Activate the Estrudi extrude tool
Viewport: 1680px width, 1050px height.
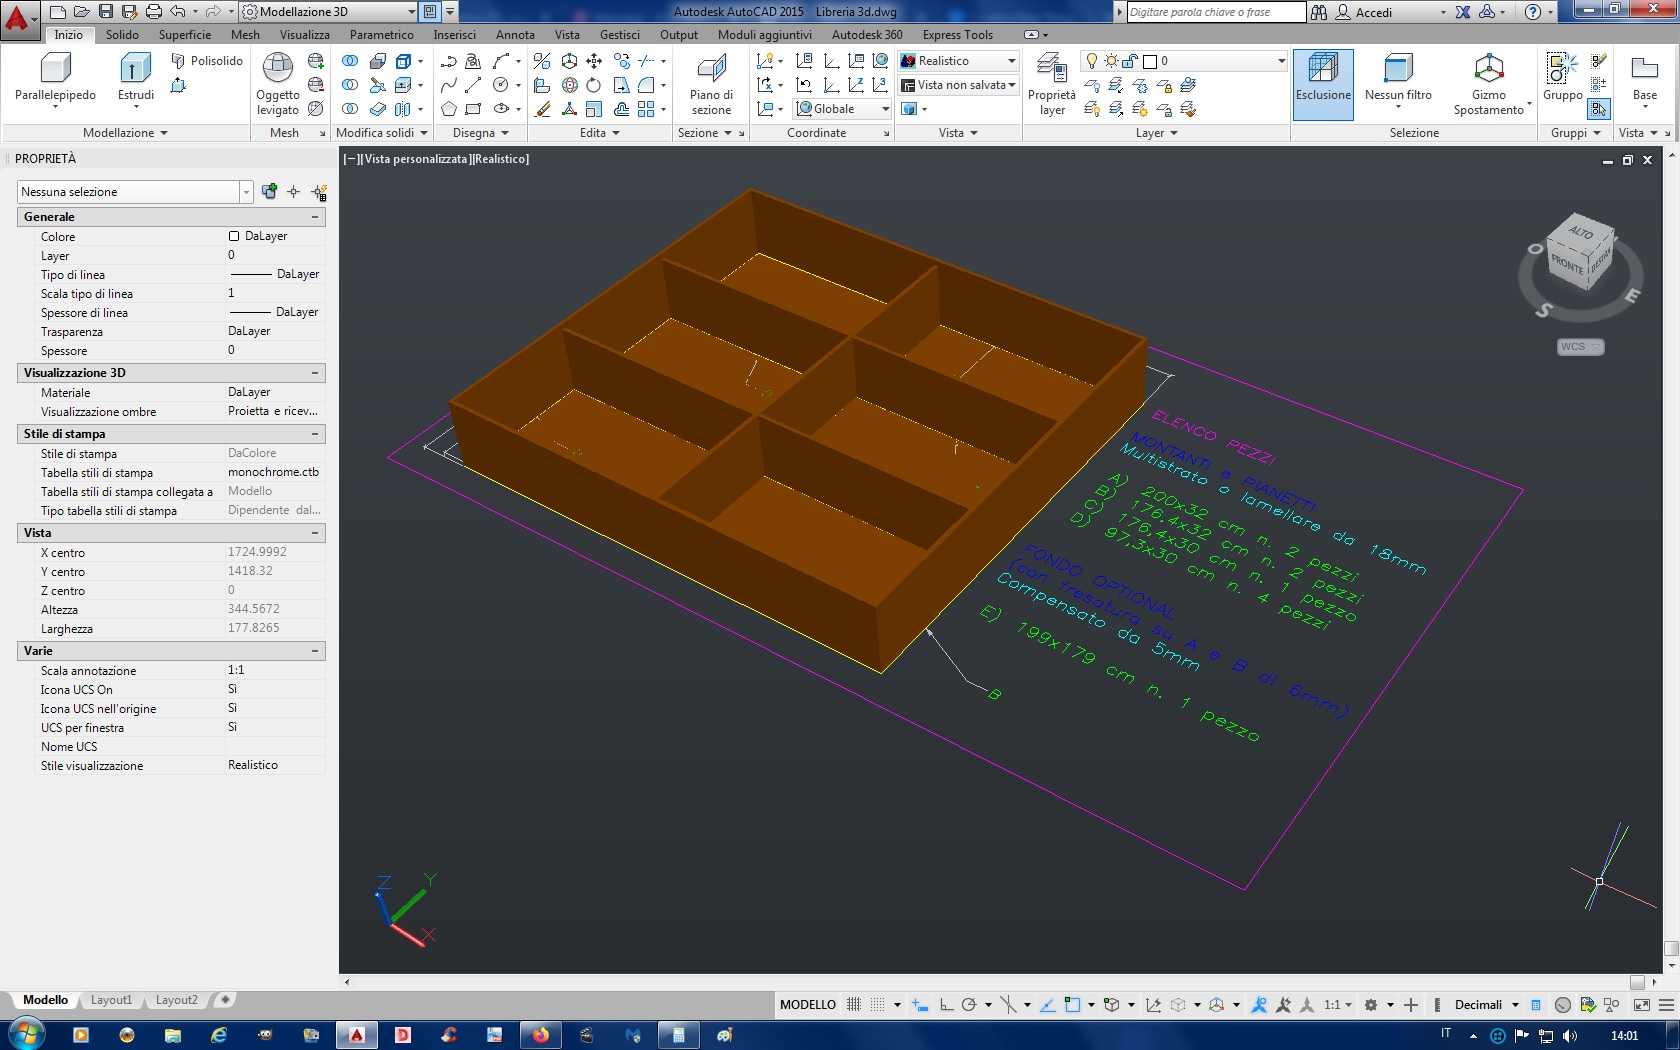pos(136,80)
